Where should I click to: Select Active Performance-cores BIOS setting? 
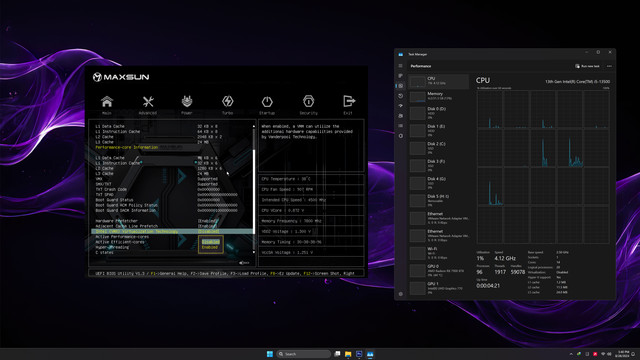tap(122, 237)
